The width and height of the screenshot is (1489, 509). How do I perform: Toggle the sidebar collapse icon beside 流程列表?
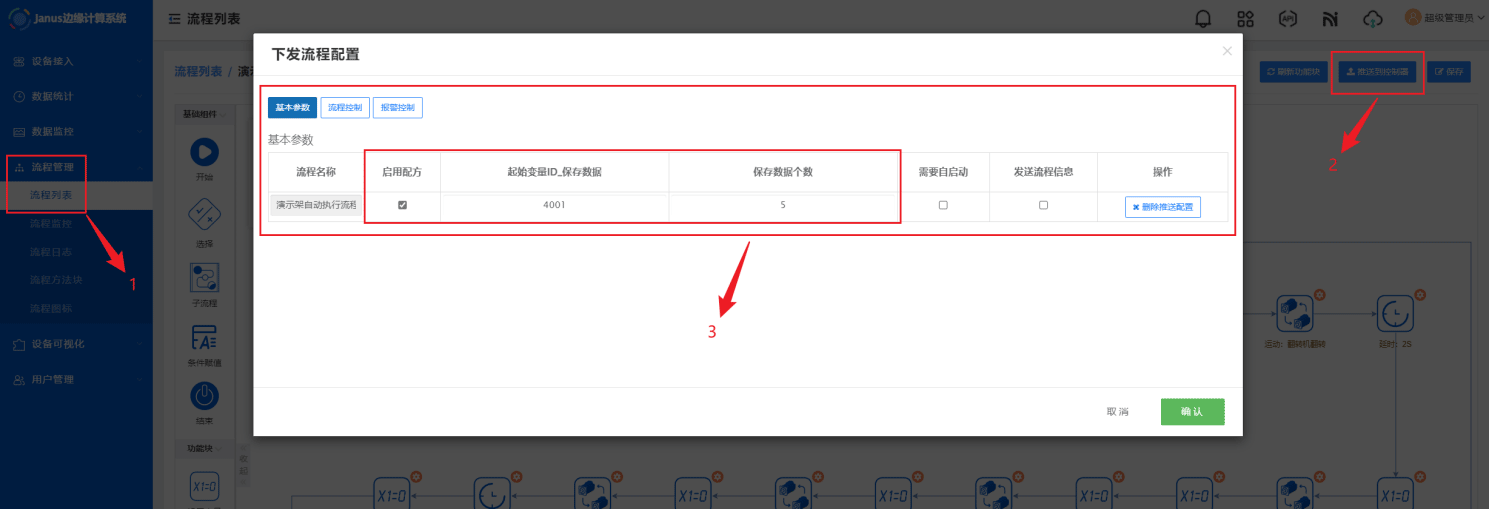pos(174,19)
